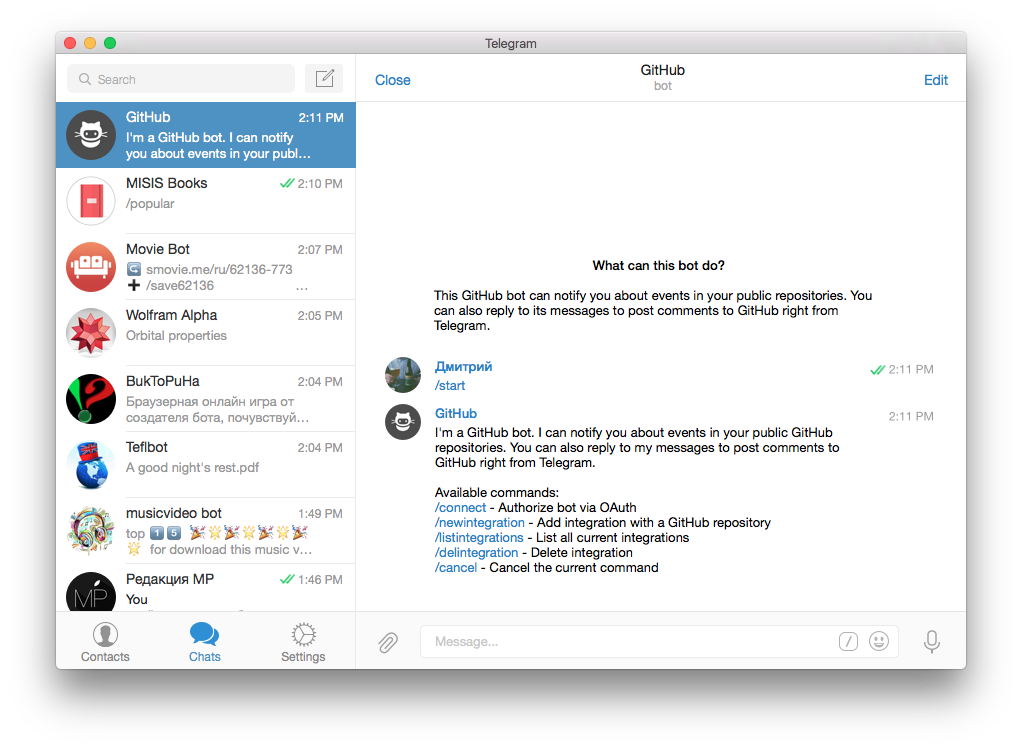Click GitHub bot avatar beside its message
The image size is (1022, 749).
pyautogui.click(x=403, y=422)
